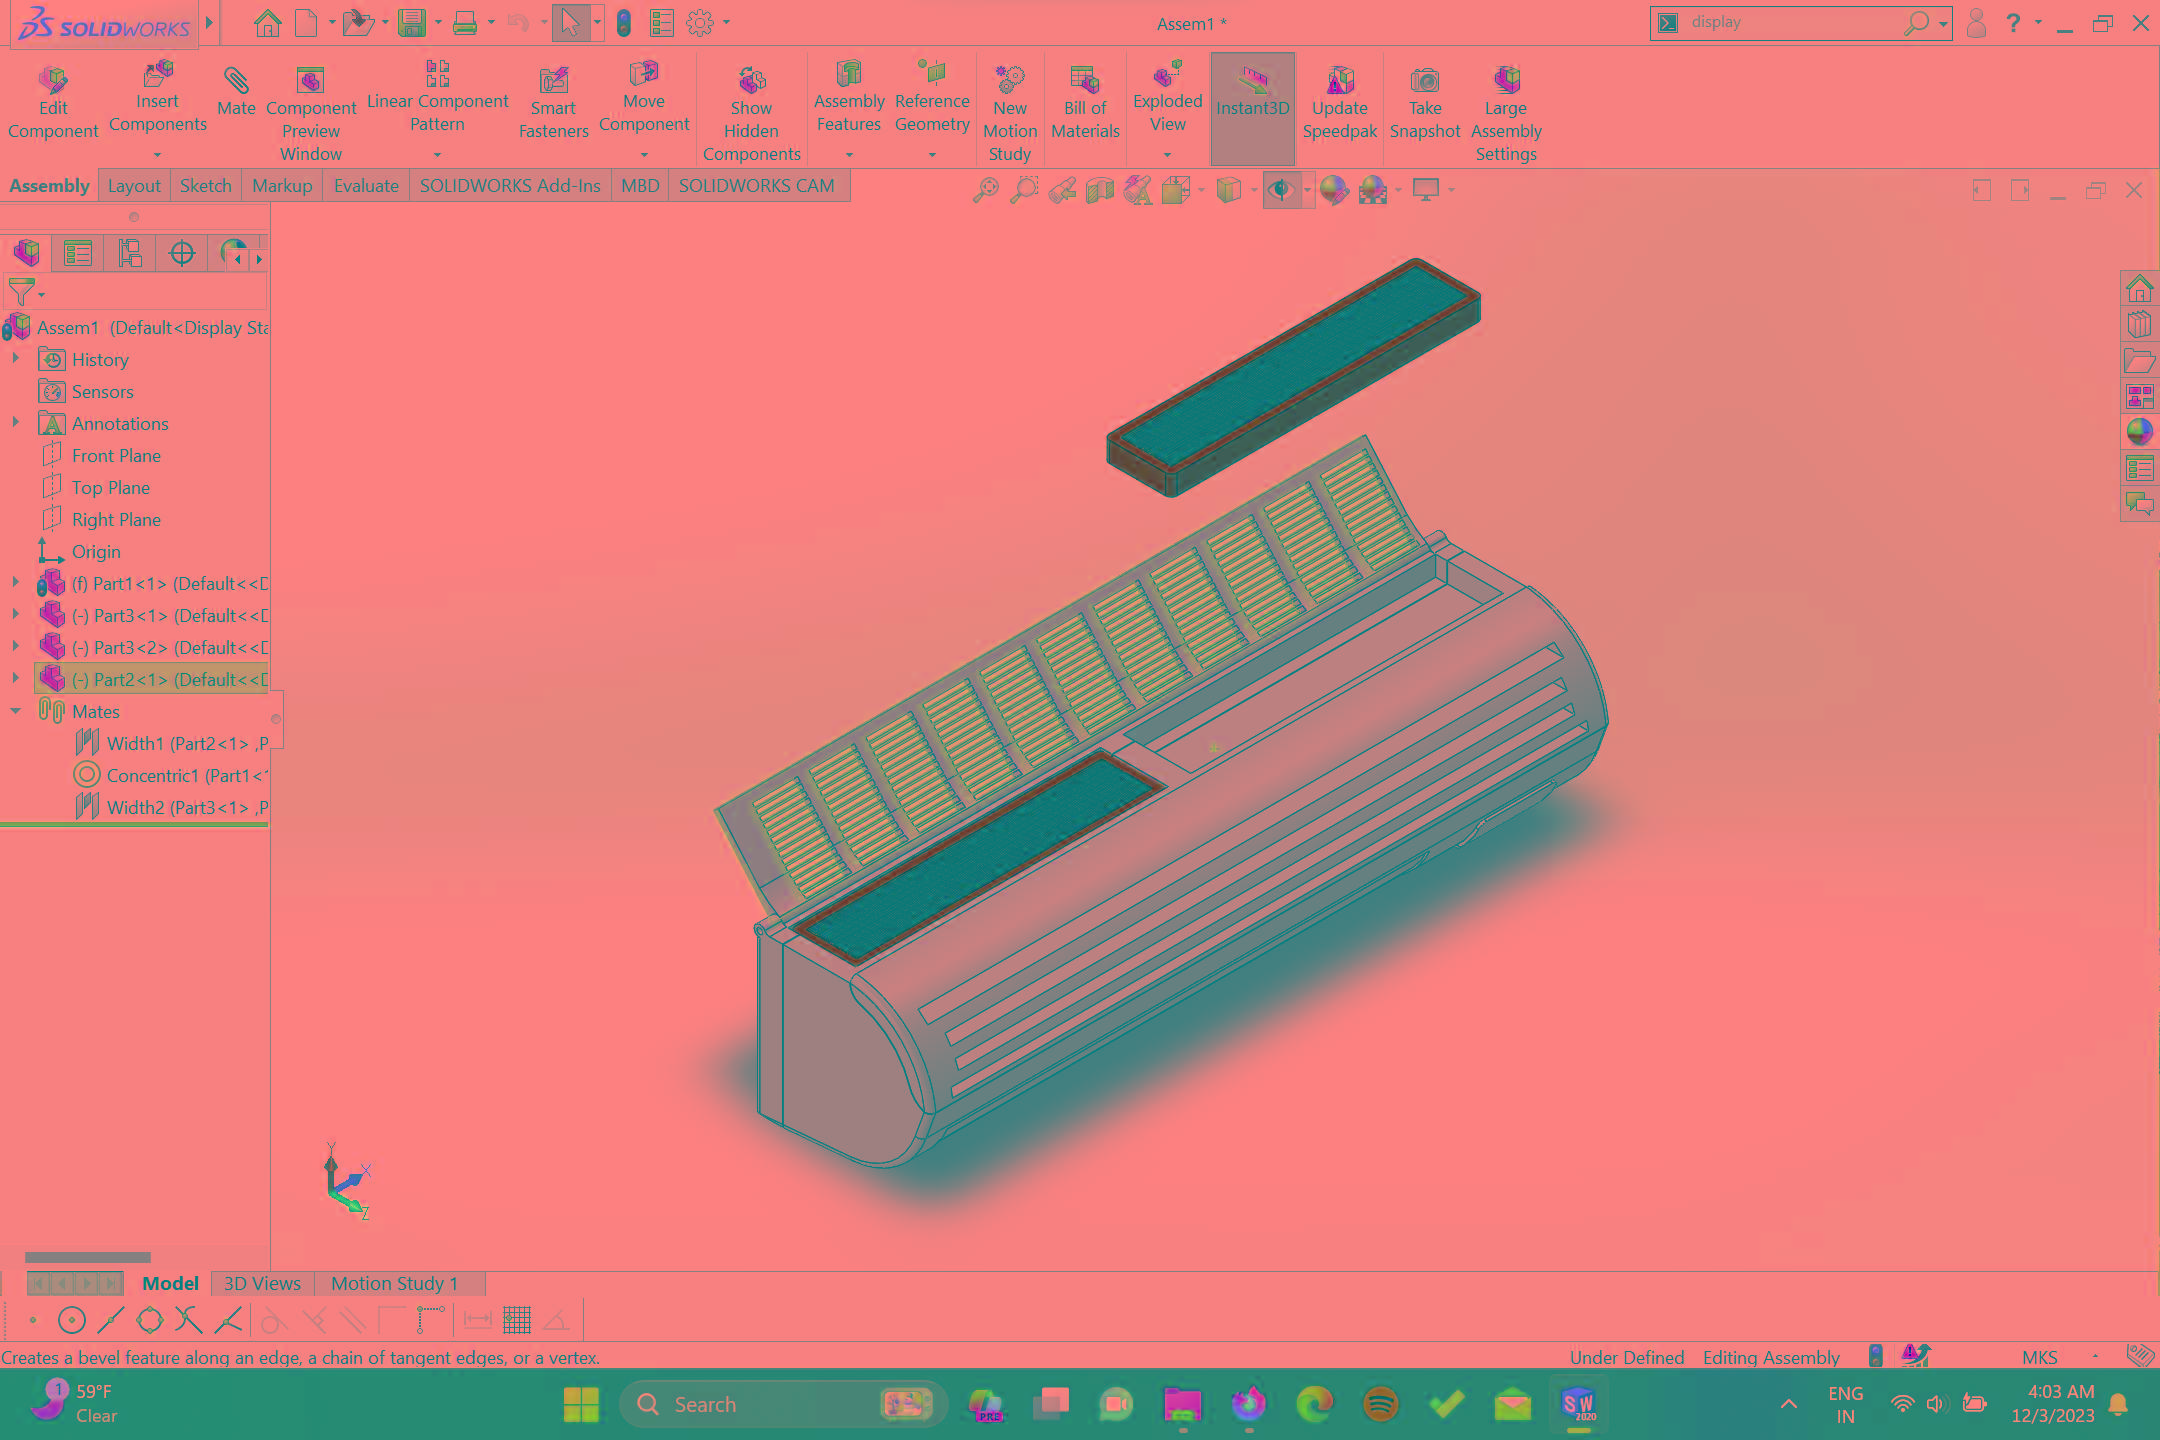Viewport: 2160px width, 1440px height.
Task: Toggle Hide/Show Items eye icon
Action: [1280, 190]
